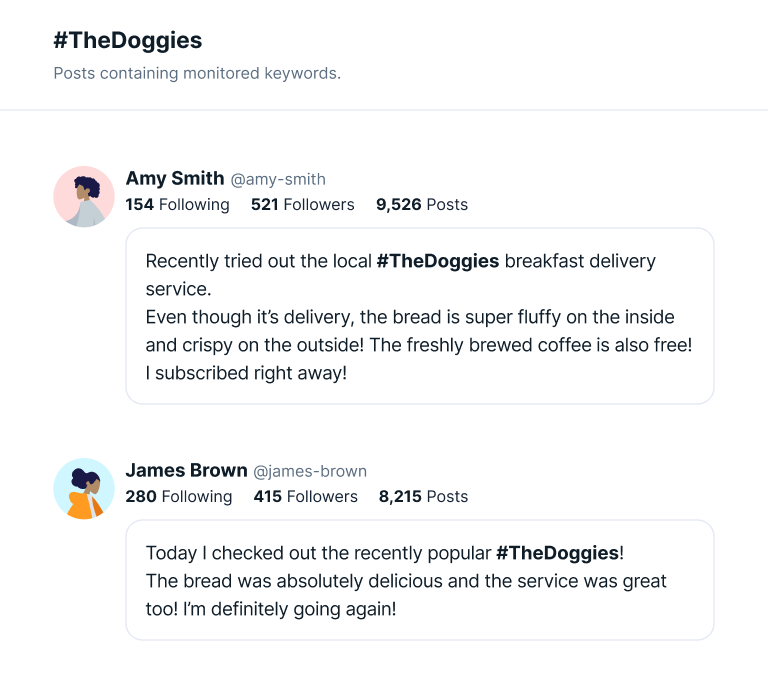
Task: Open Amy Smith's profile name link
Action: point(175,179)
